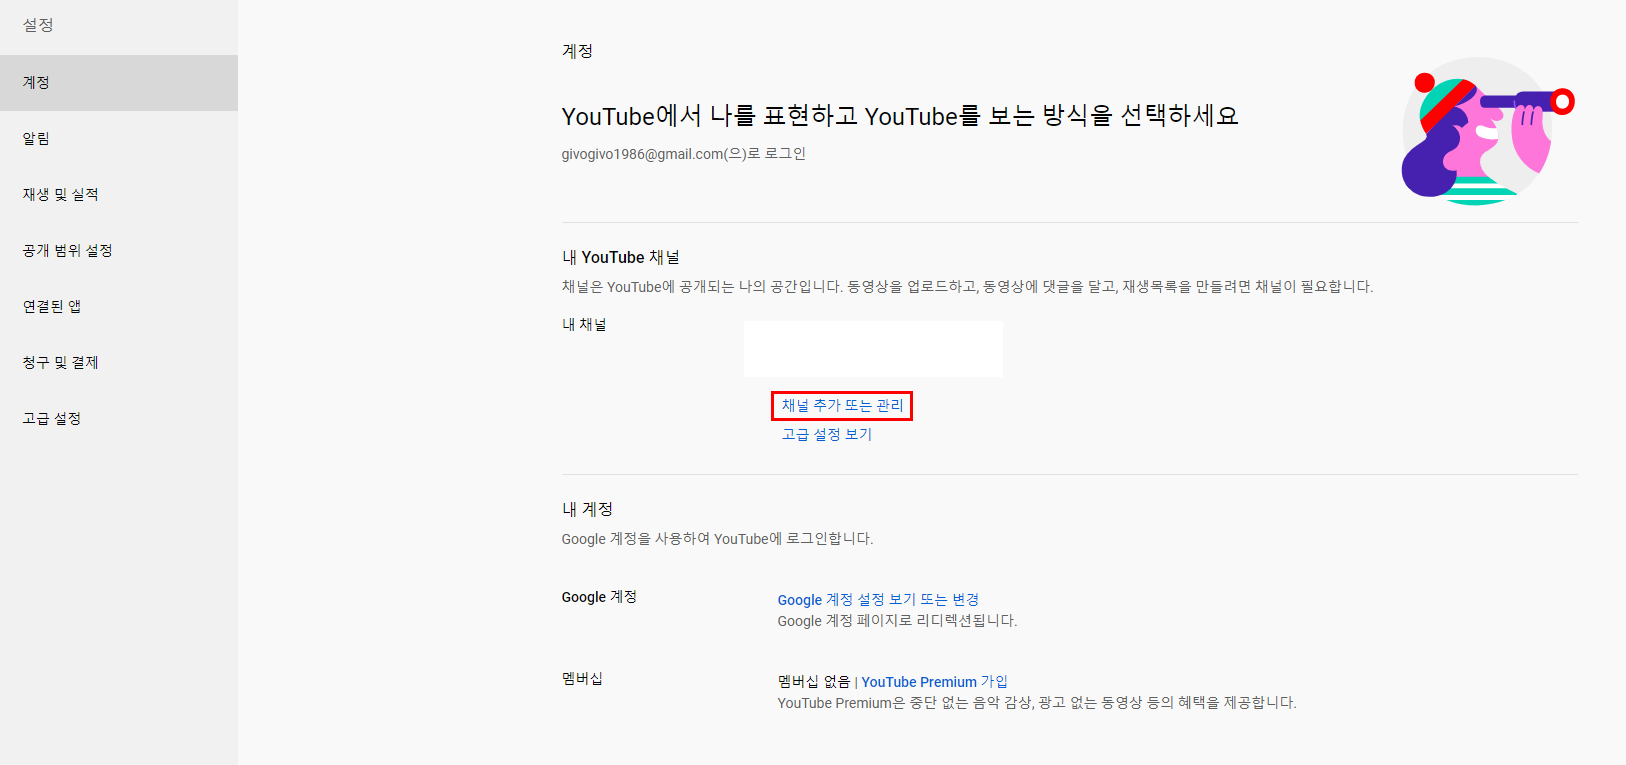Screen dimensions: 1626x765
Task: Open the 고급 설정 보기 link
Action: pyautogui.click(x=827, y=434)
